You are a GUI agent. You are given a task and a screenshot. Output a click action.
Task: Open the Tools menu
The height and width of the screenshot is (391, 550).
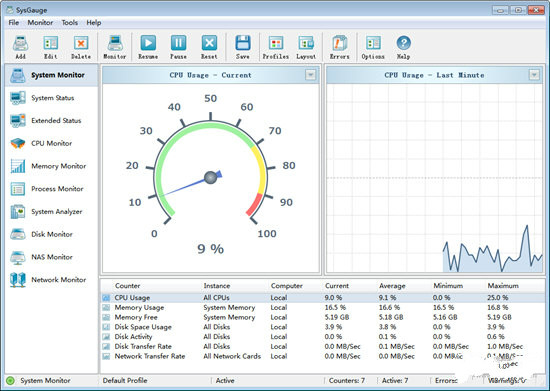(69, 23)
